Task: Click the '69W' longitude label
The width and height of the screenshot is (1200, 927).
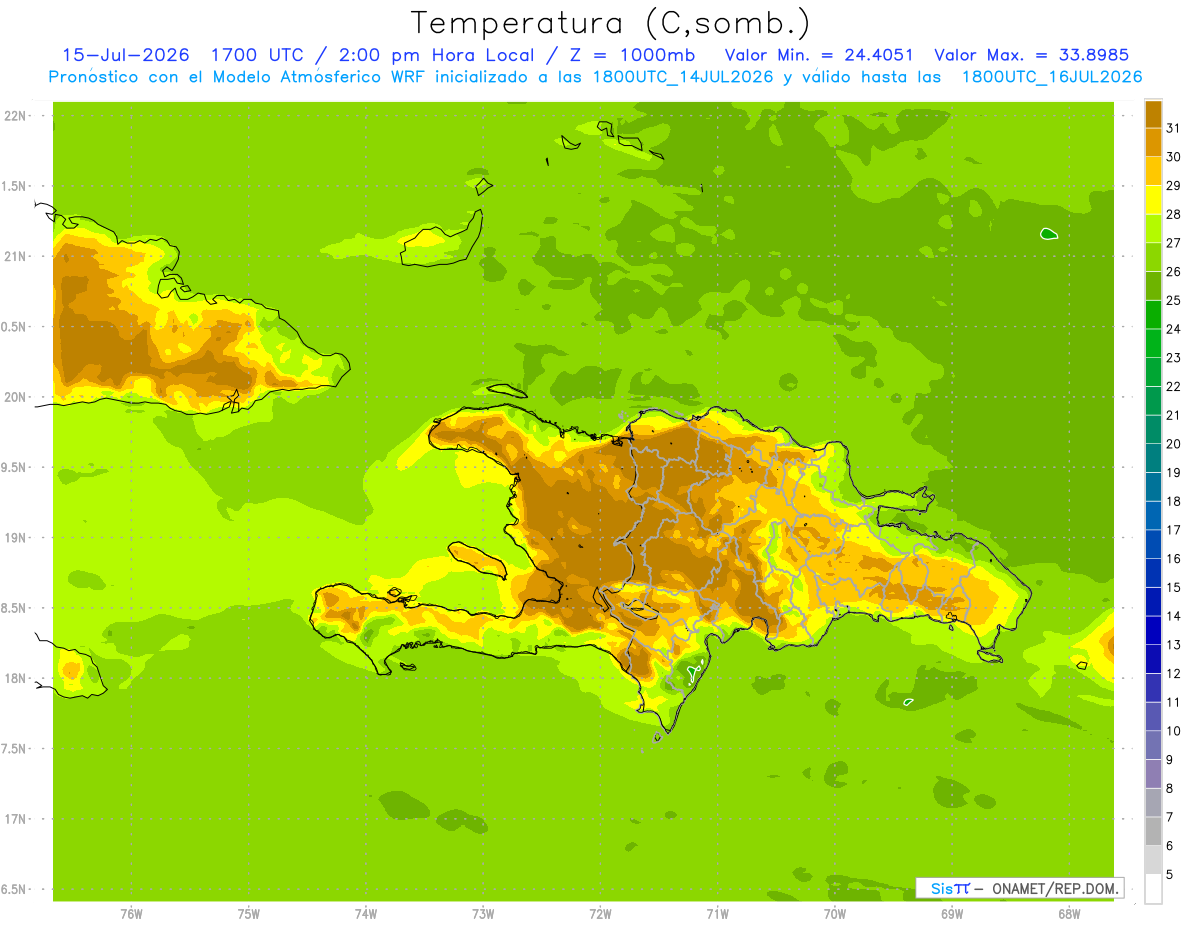Action: [x=951, y=914]
